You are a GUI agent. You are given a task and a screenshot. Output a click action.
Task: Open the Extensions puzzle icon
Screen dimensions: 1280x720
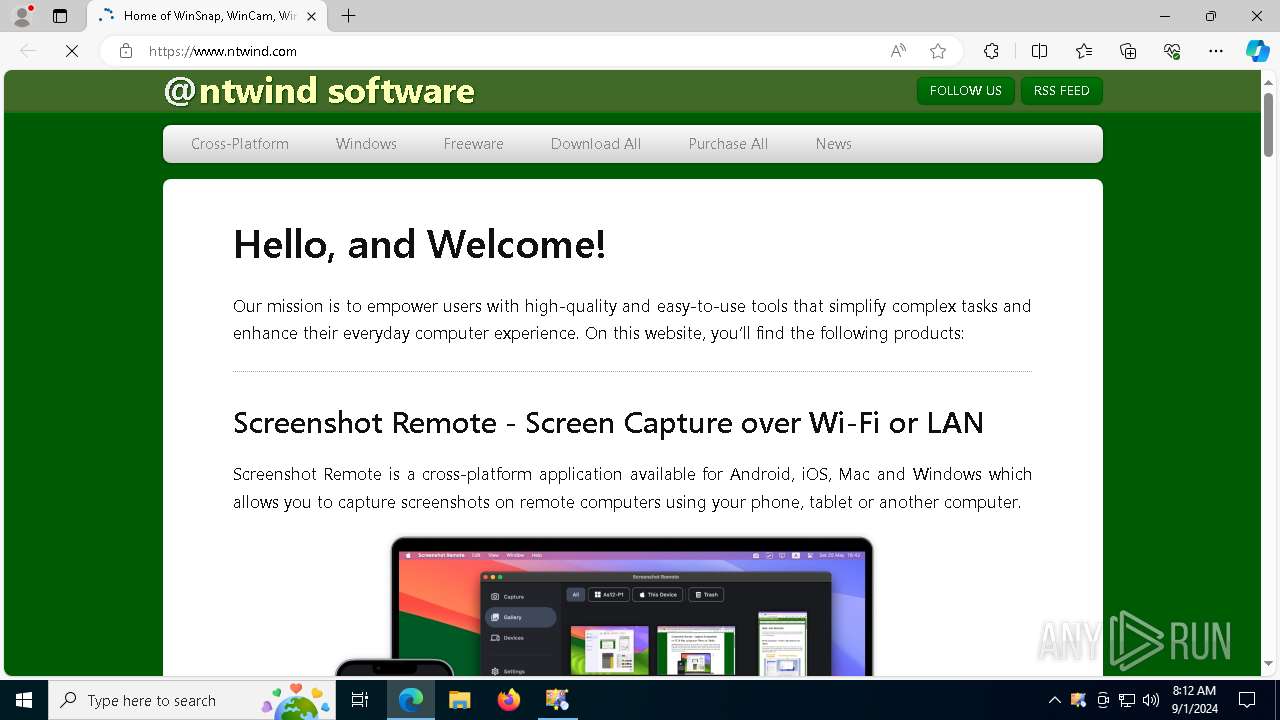[991, 51]
